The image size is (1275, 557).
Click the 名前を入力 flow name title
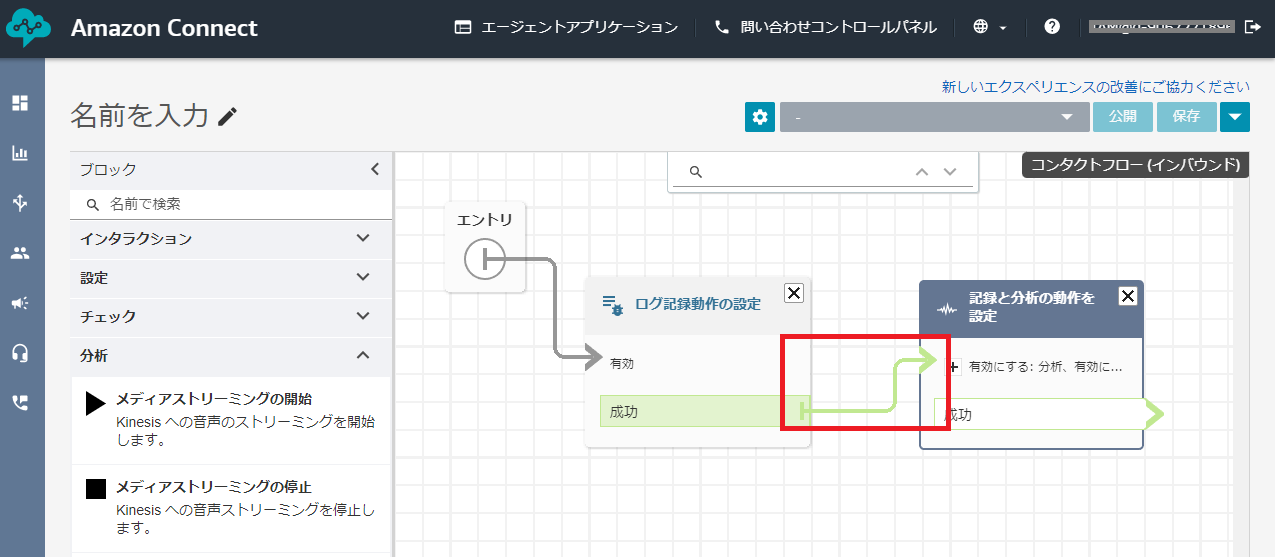(140, 116)
